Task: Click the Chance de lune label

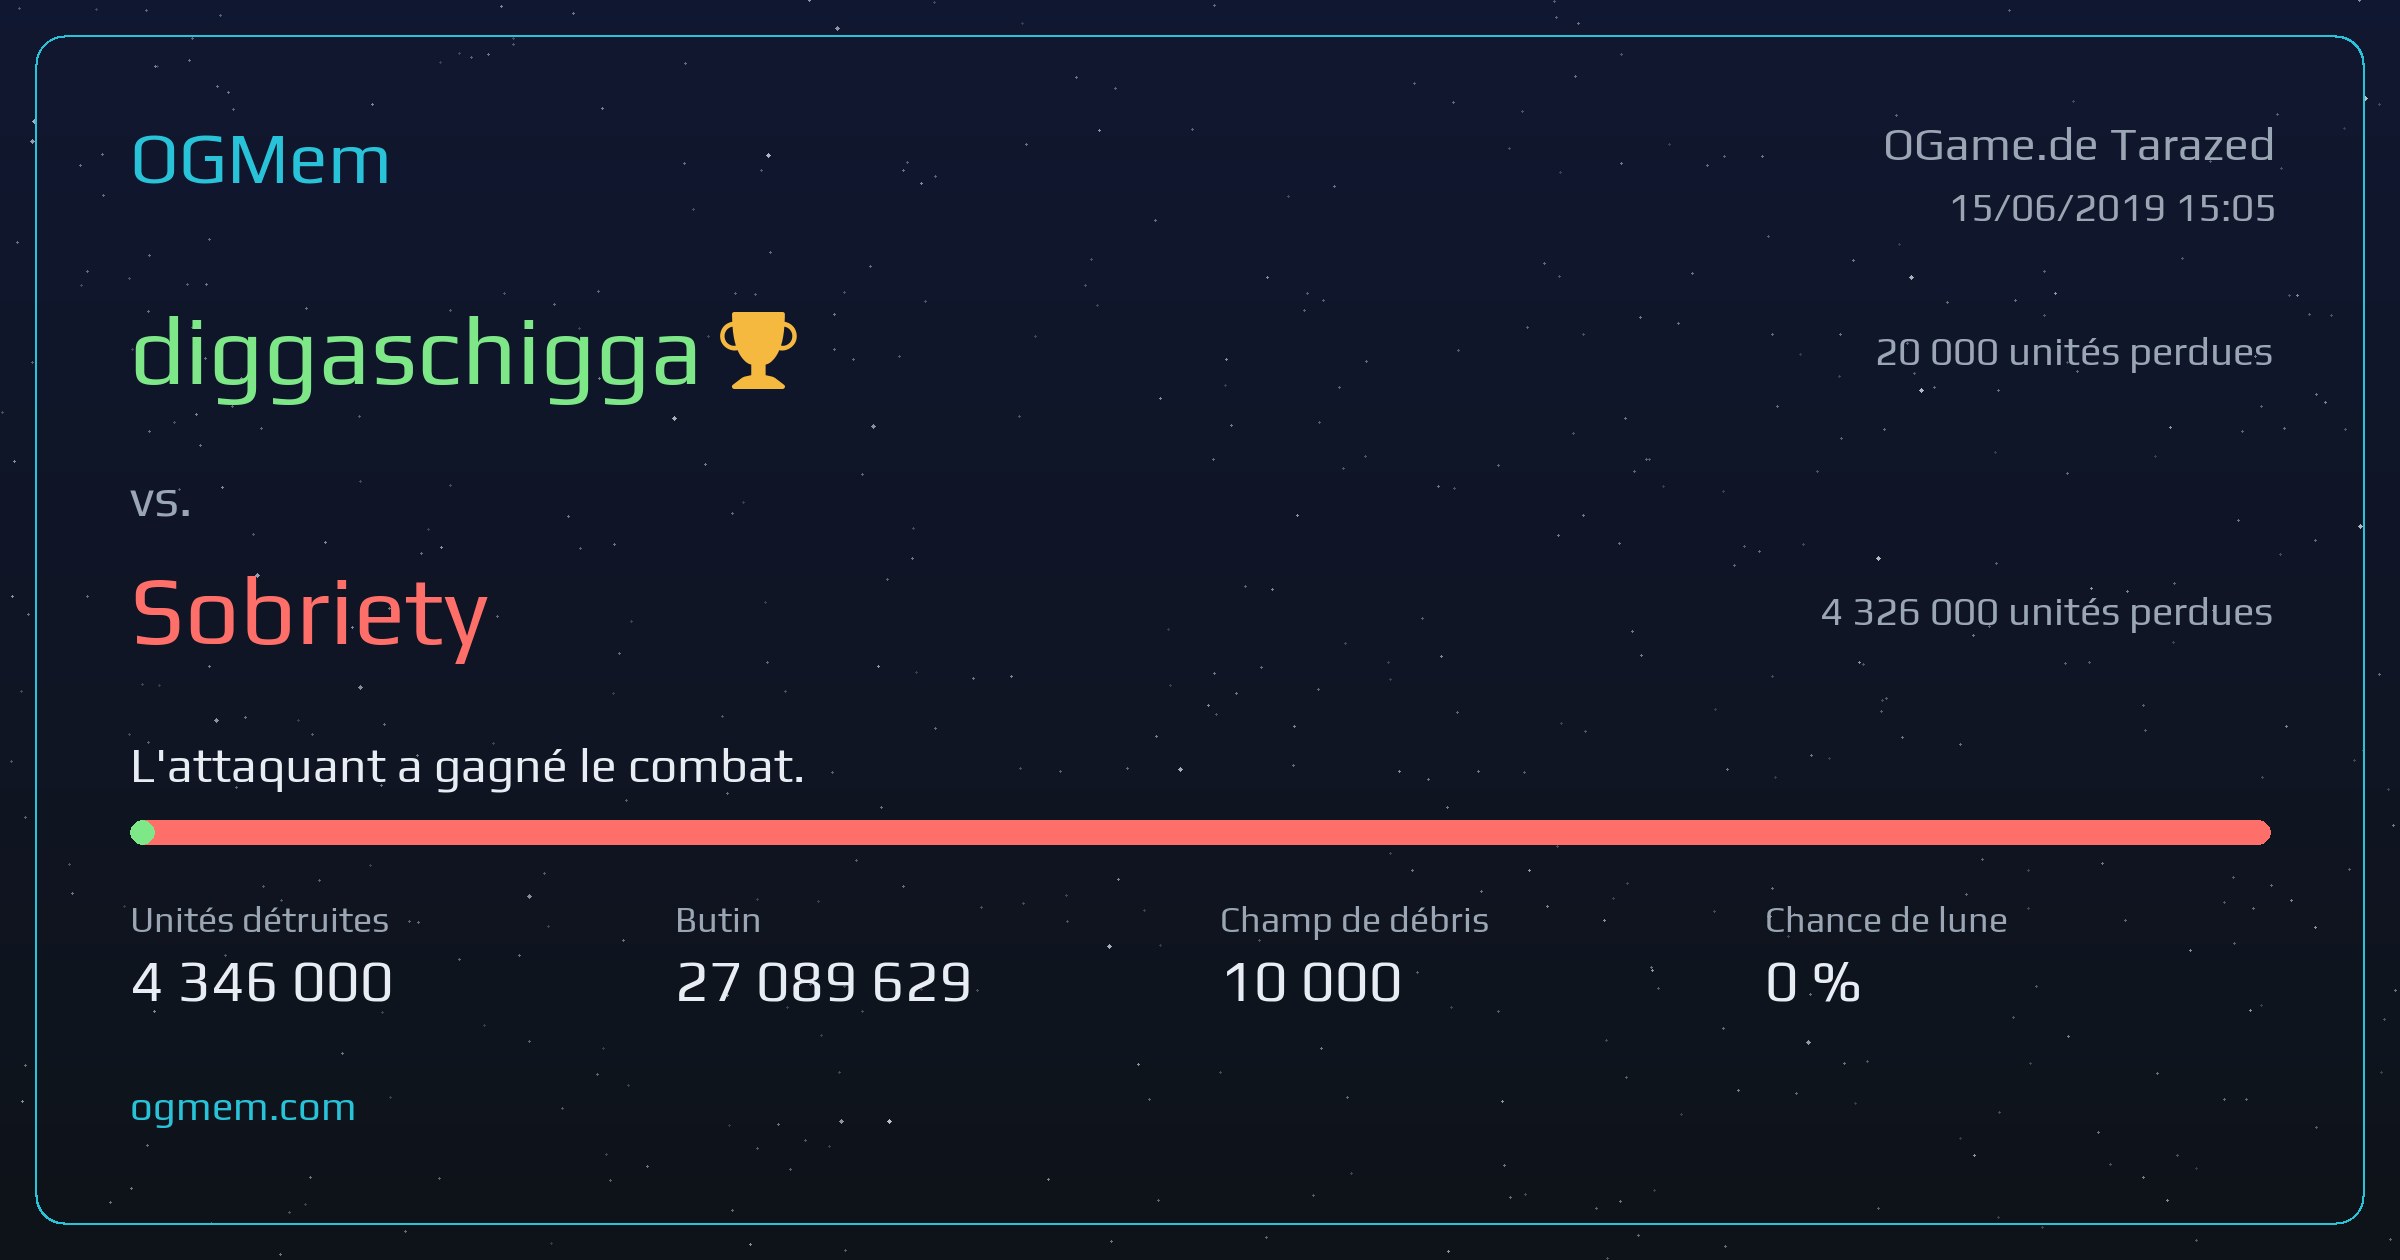Action: pos(1886,920)
